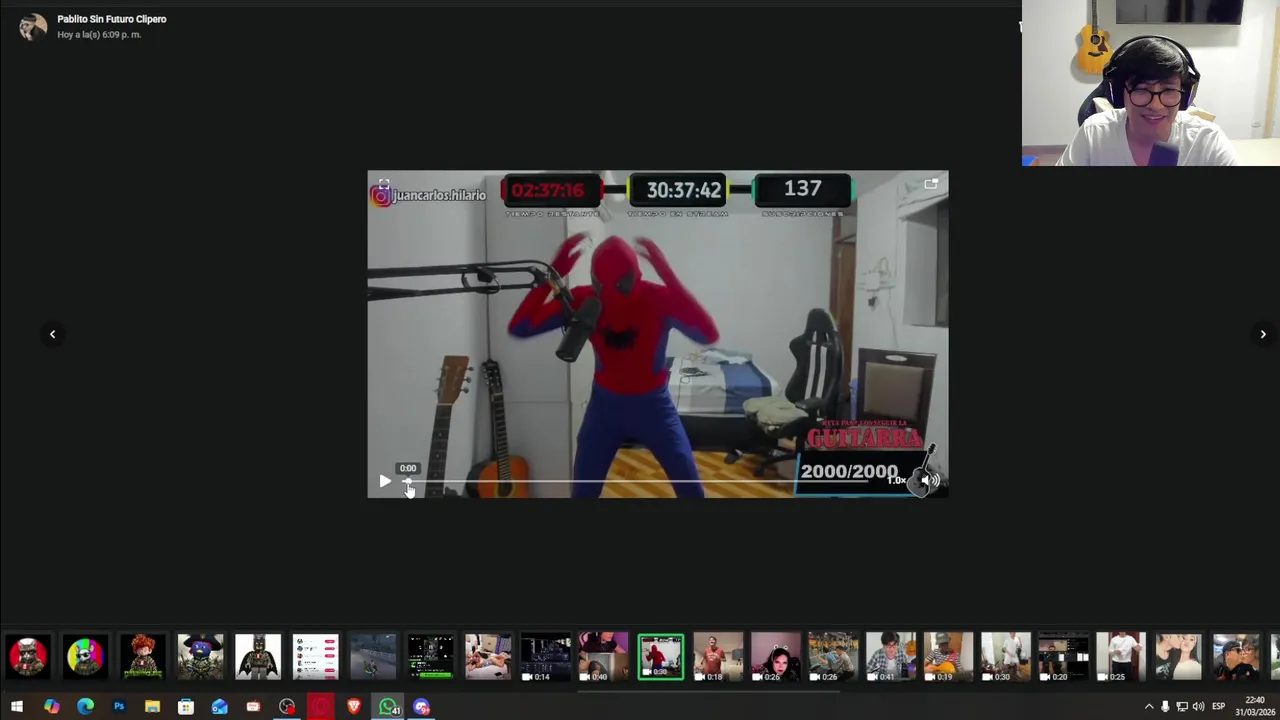Open 0:25 video thumbnail
Screen dimensions: 1280x720
point(1120,657)
